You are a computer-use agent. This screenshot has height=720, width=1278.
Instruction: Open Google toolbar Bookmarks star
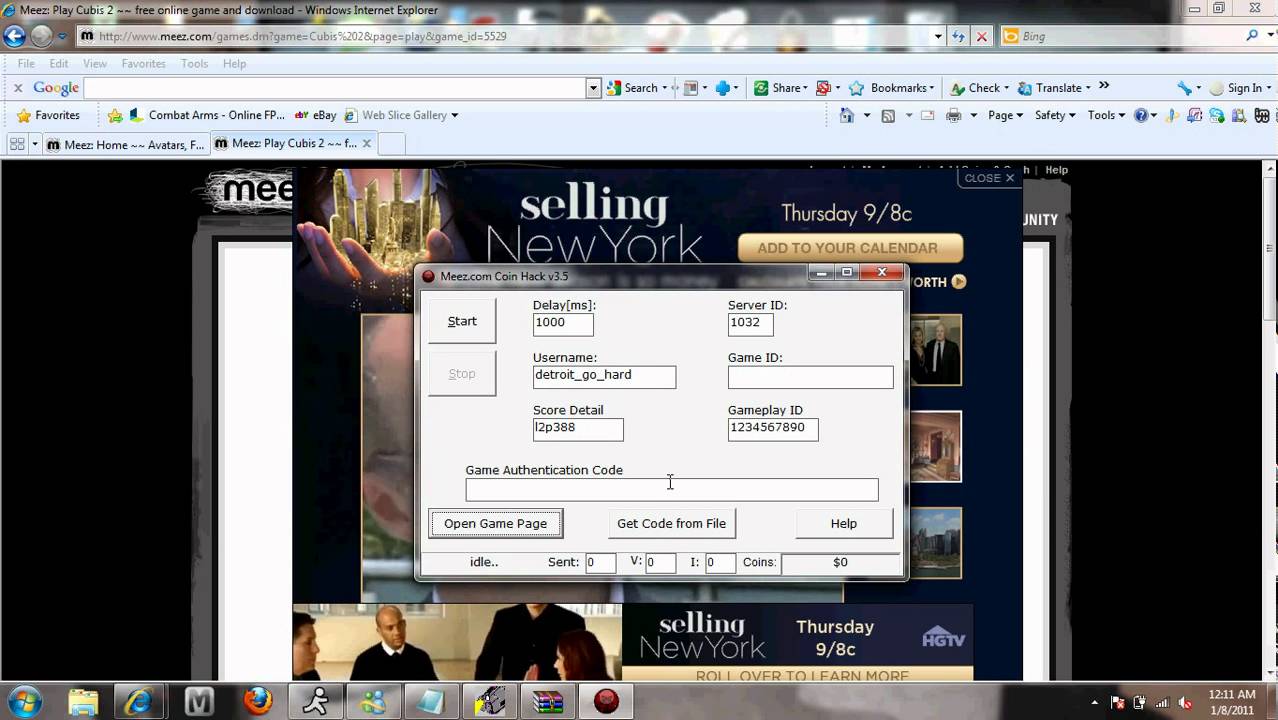tap(891, 88)
